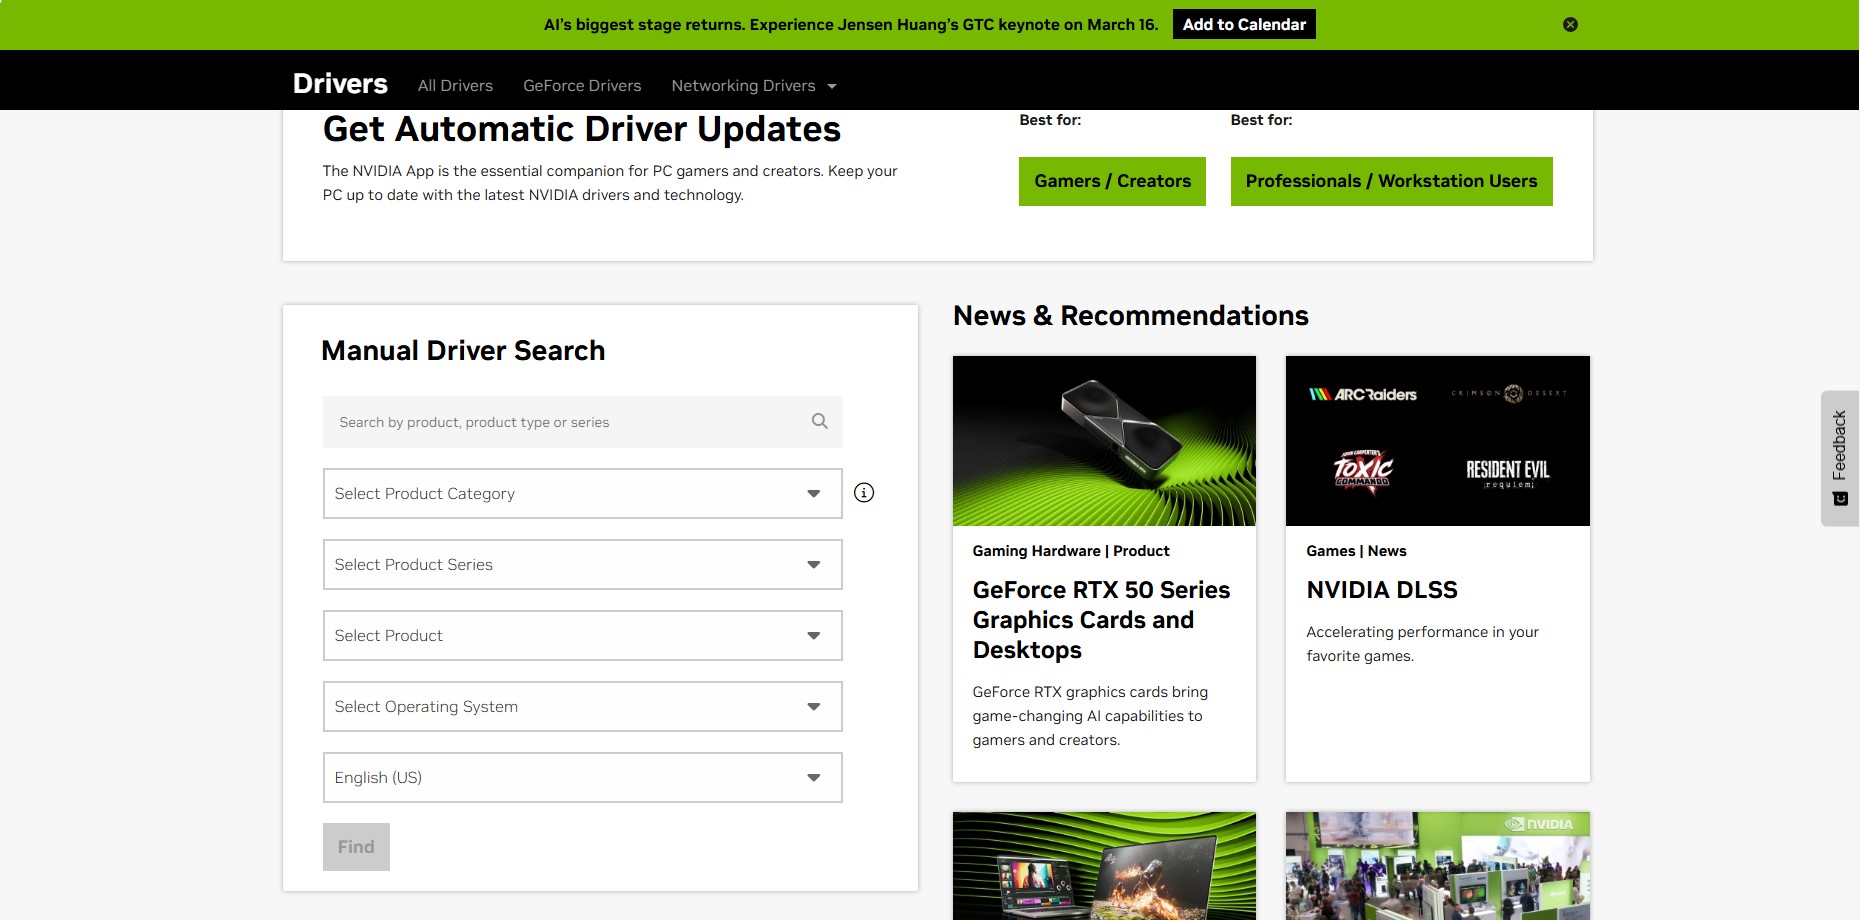Open GeForce Drivers nav item
The image size is (1860, 920).
pyautogui.click(x=582, y=85)
